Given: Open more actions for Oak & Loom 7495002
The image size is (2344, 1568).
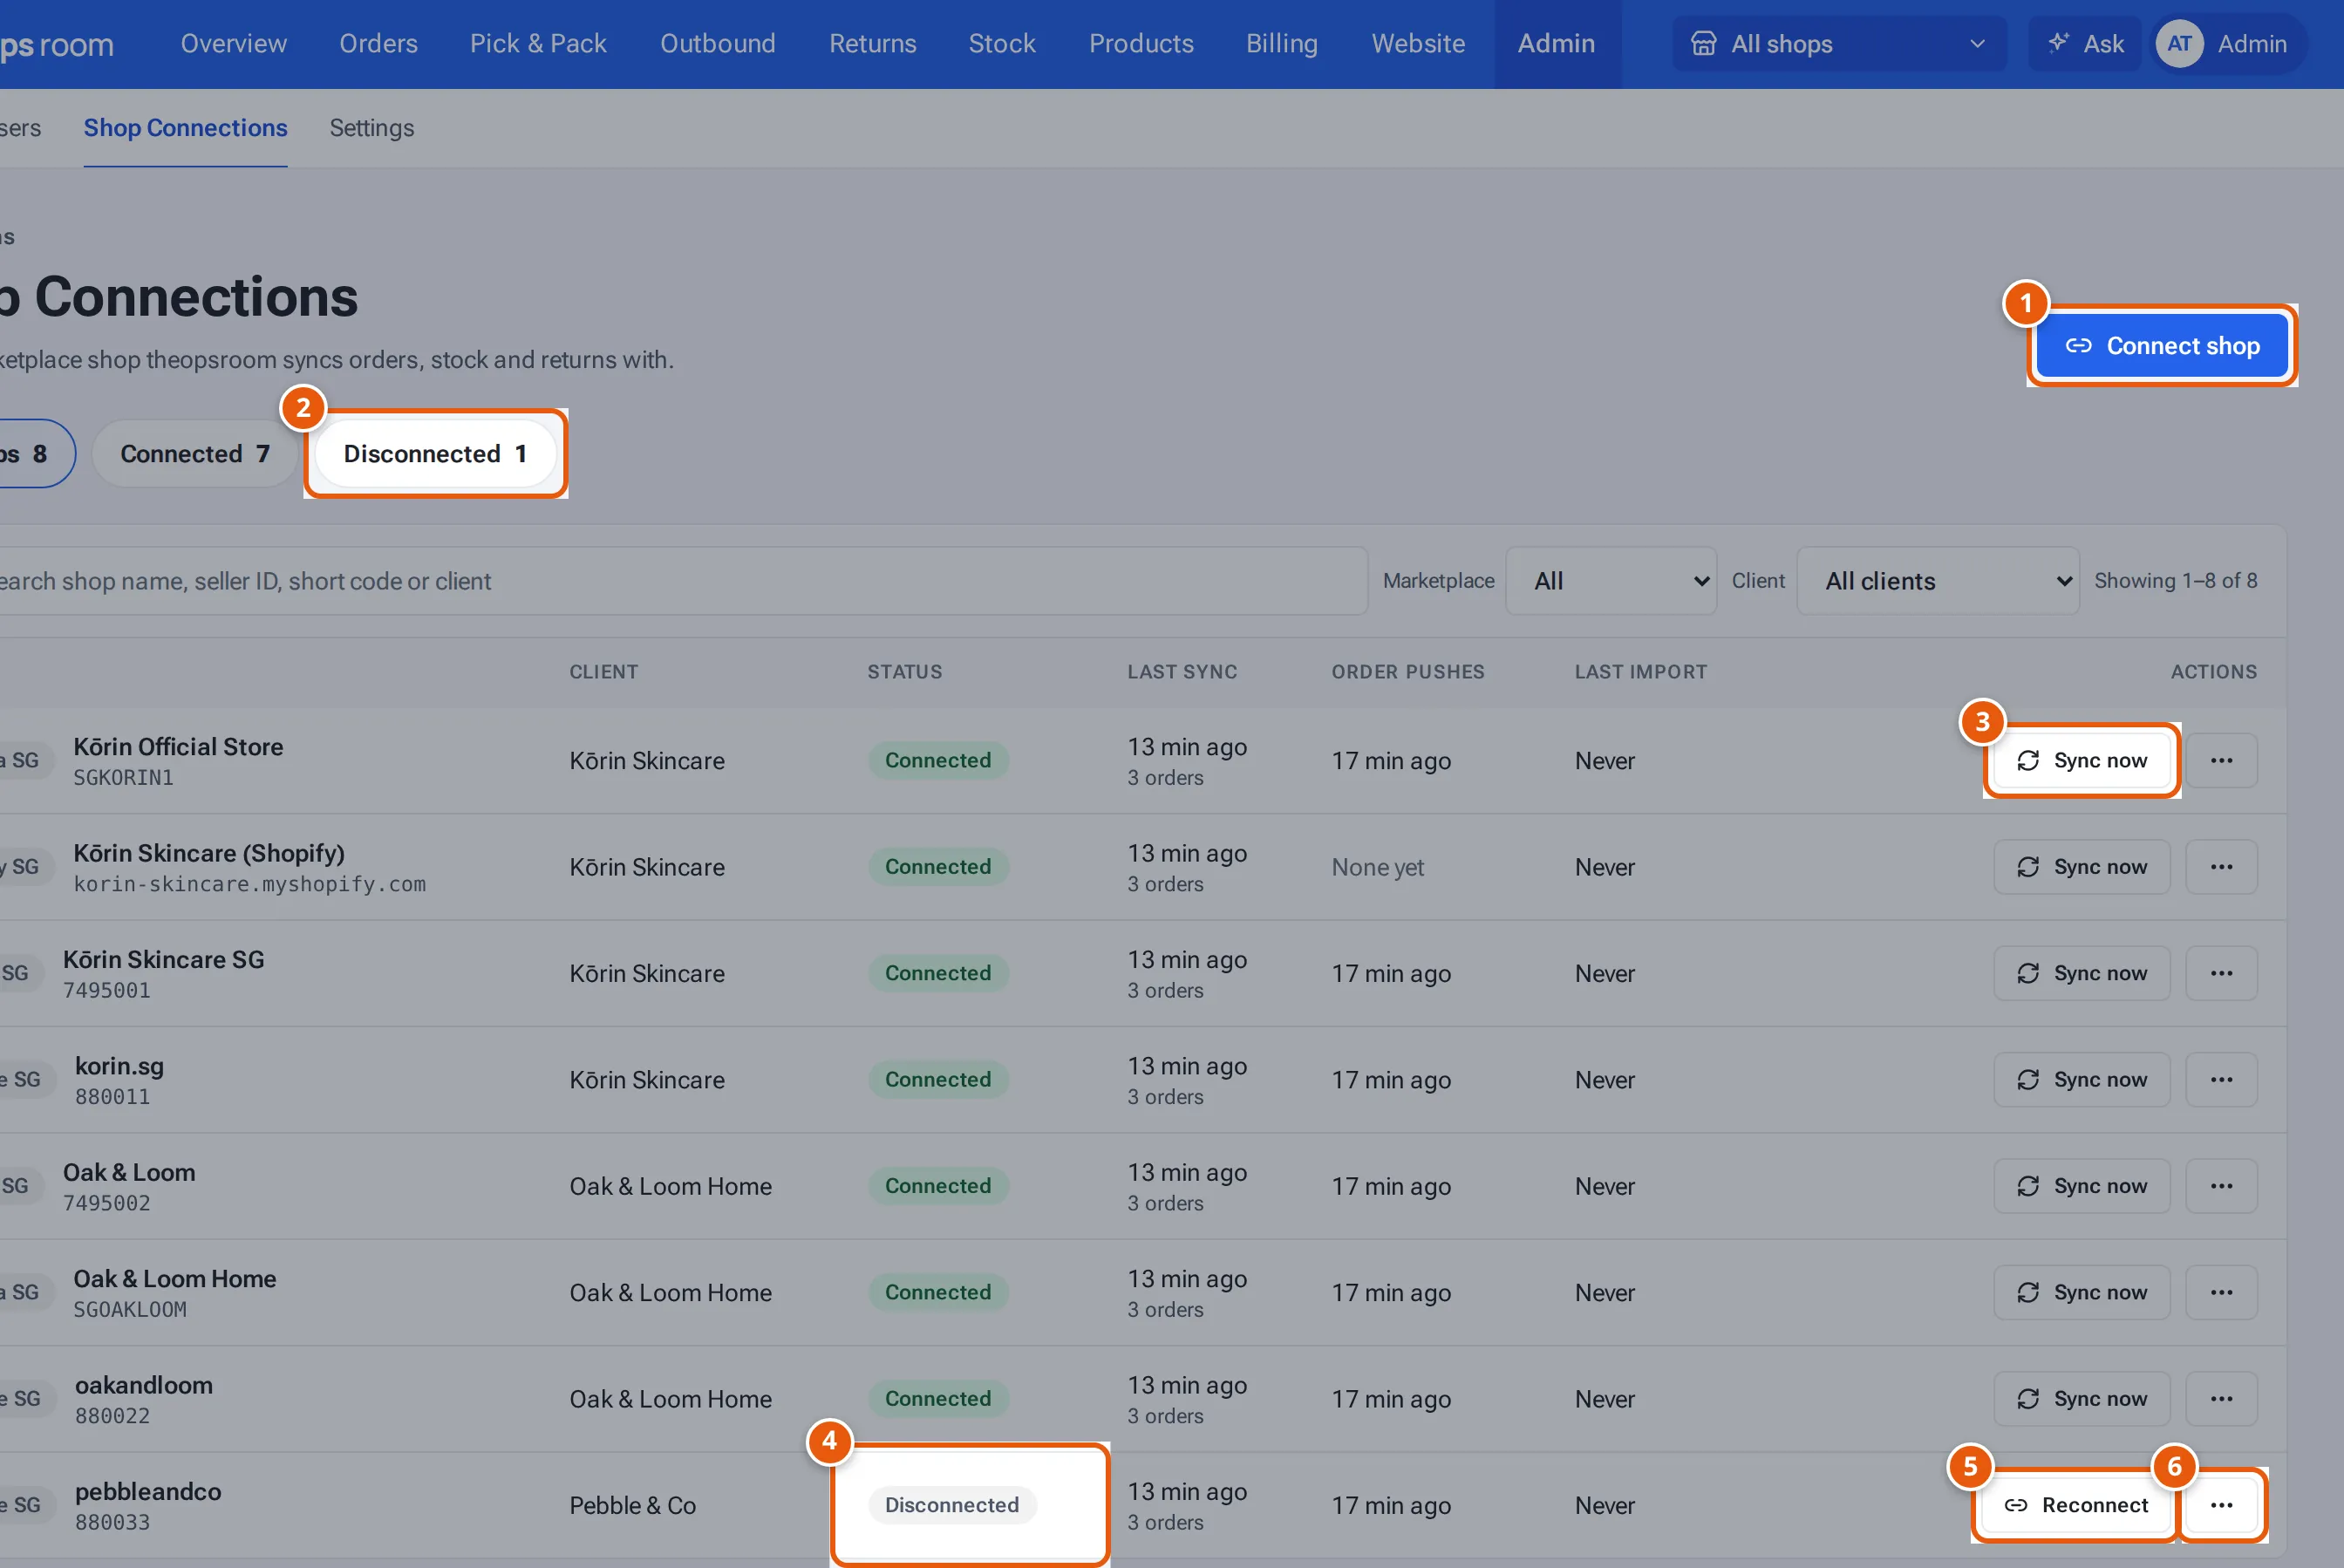Looking at the screenshot, I should [2221, 1186].
